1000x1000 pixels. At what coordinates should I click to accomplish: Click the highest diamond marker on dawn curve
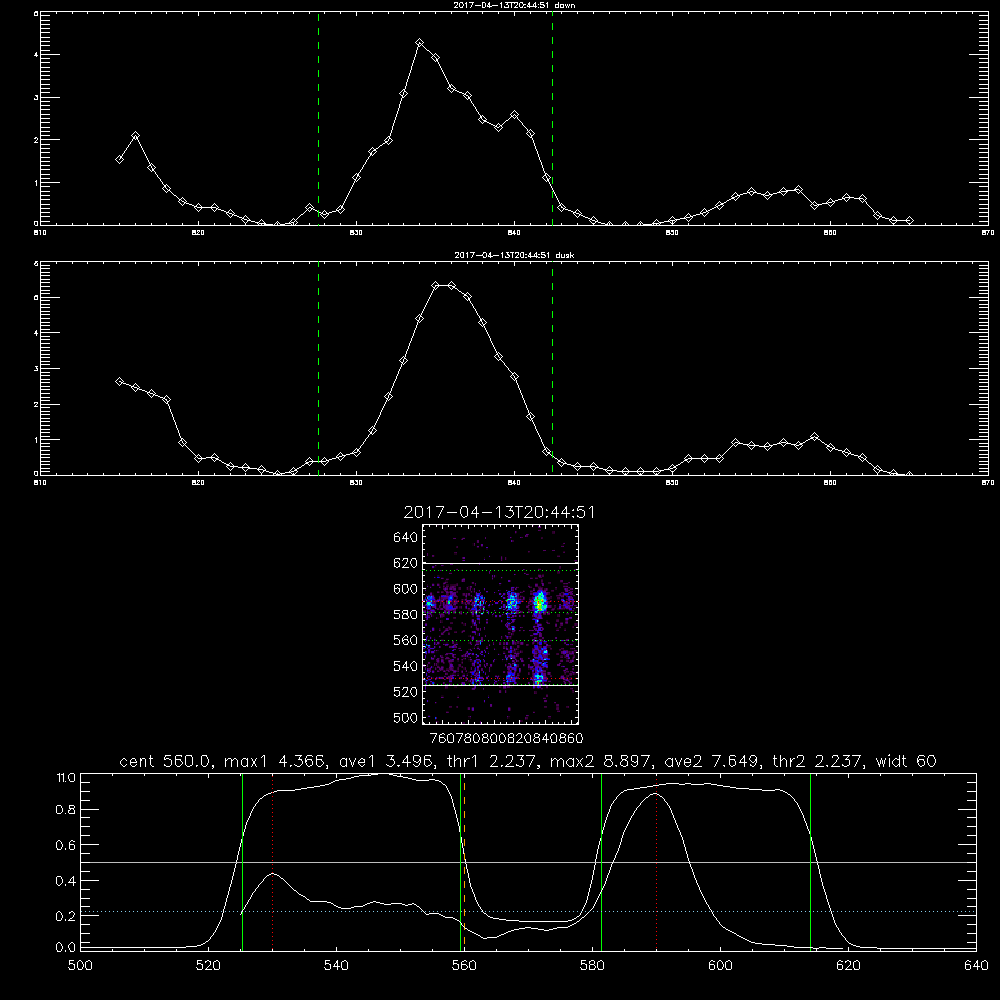coord(419,43)
